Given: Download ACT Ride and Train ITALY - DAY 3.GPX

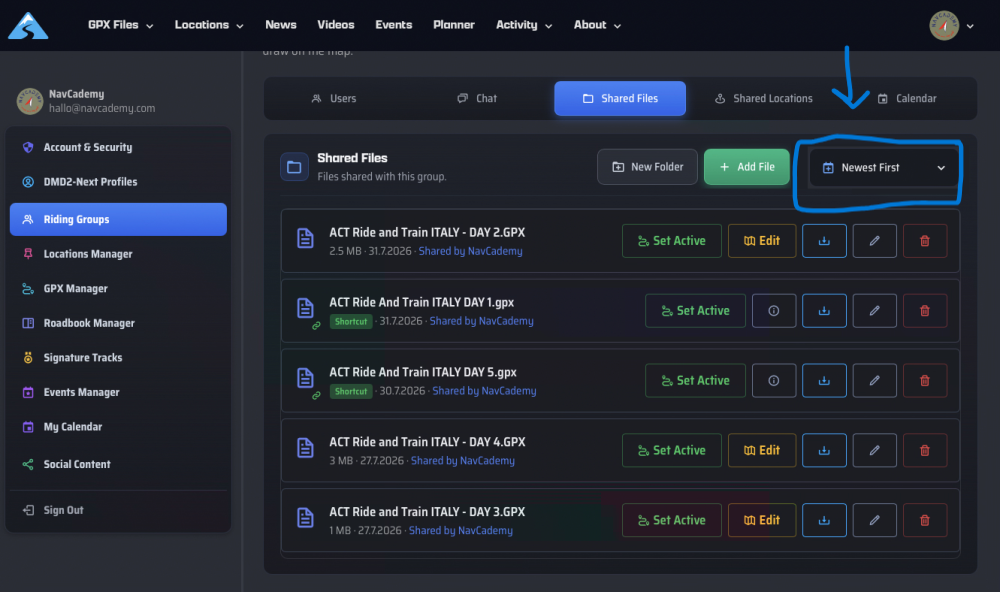Looking at the screenshot, I should point(824,520).
